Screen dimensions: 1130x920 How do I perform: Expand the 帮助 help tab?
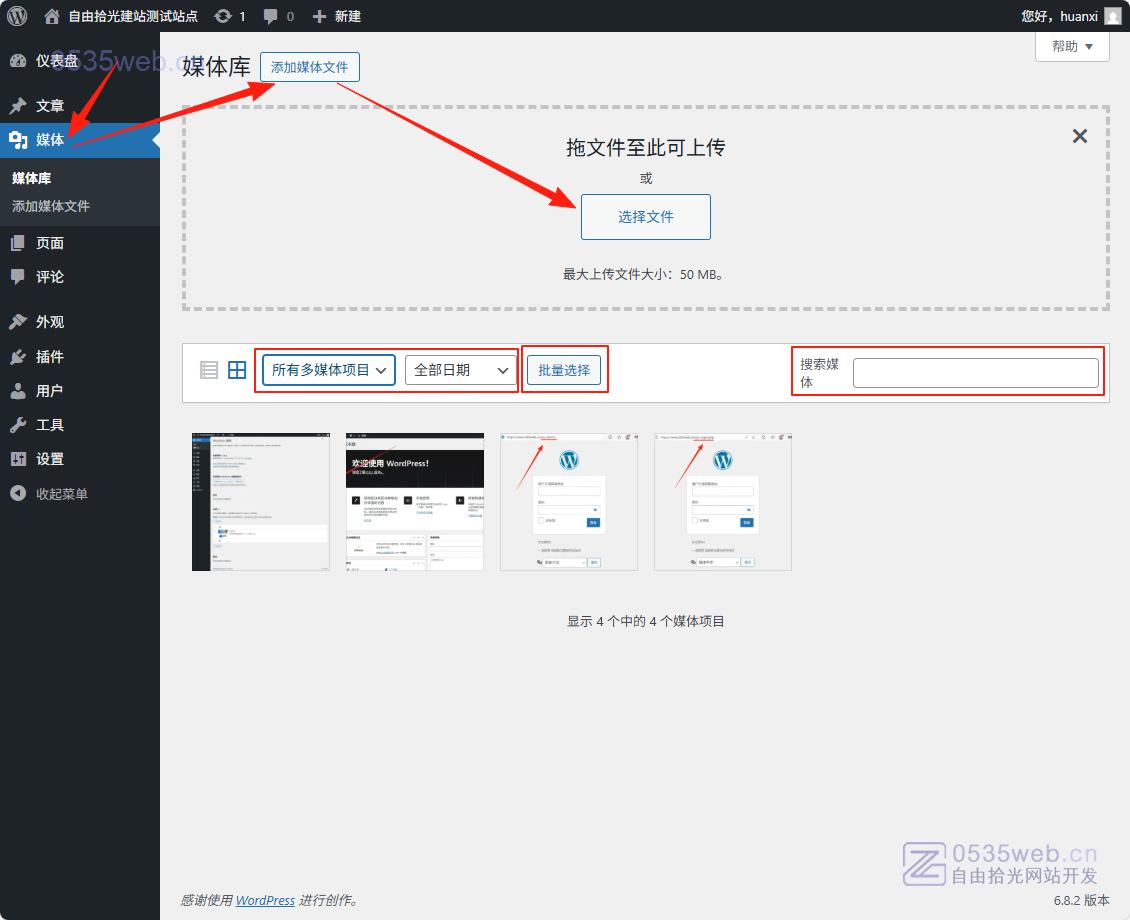click(1072, 46)
